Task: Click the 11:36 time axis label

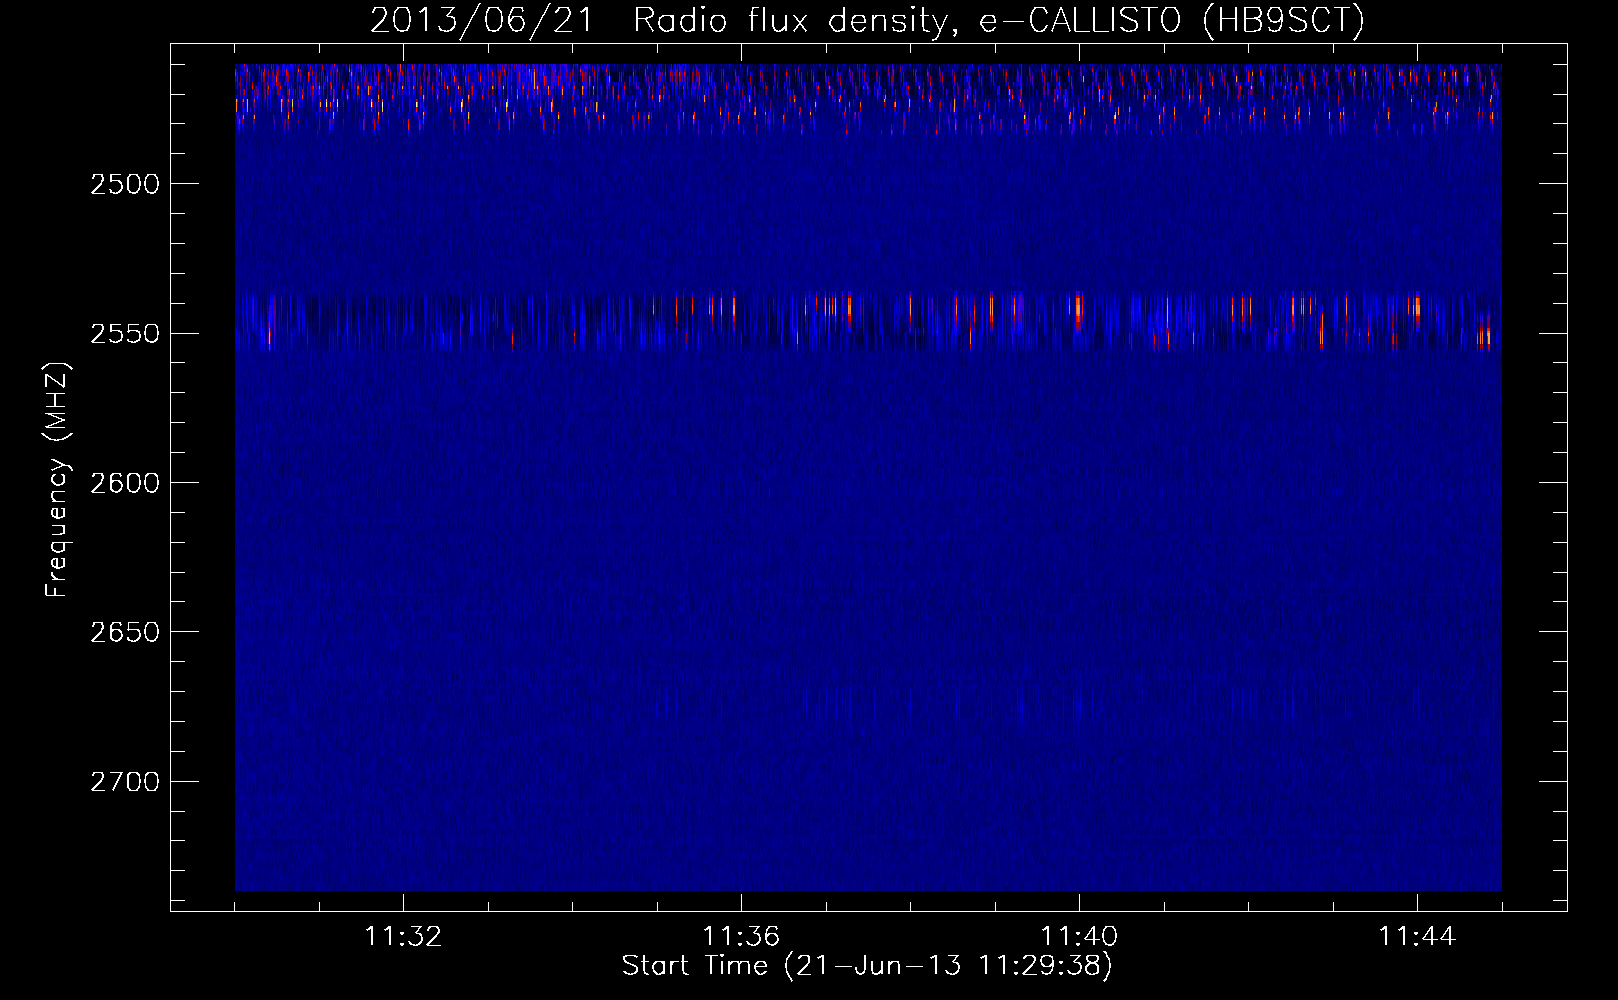Action: point(741,937)
